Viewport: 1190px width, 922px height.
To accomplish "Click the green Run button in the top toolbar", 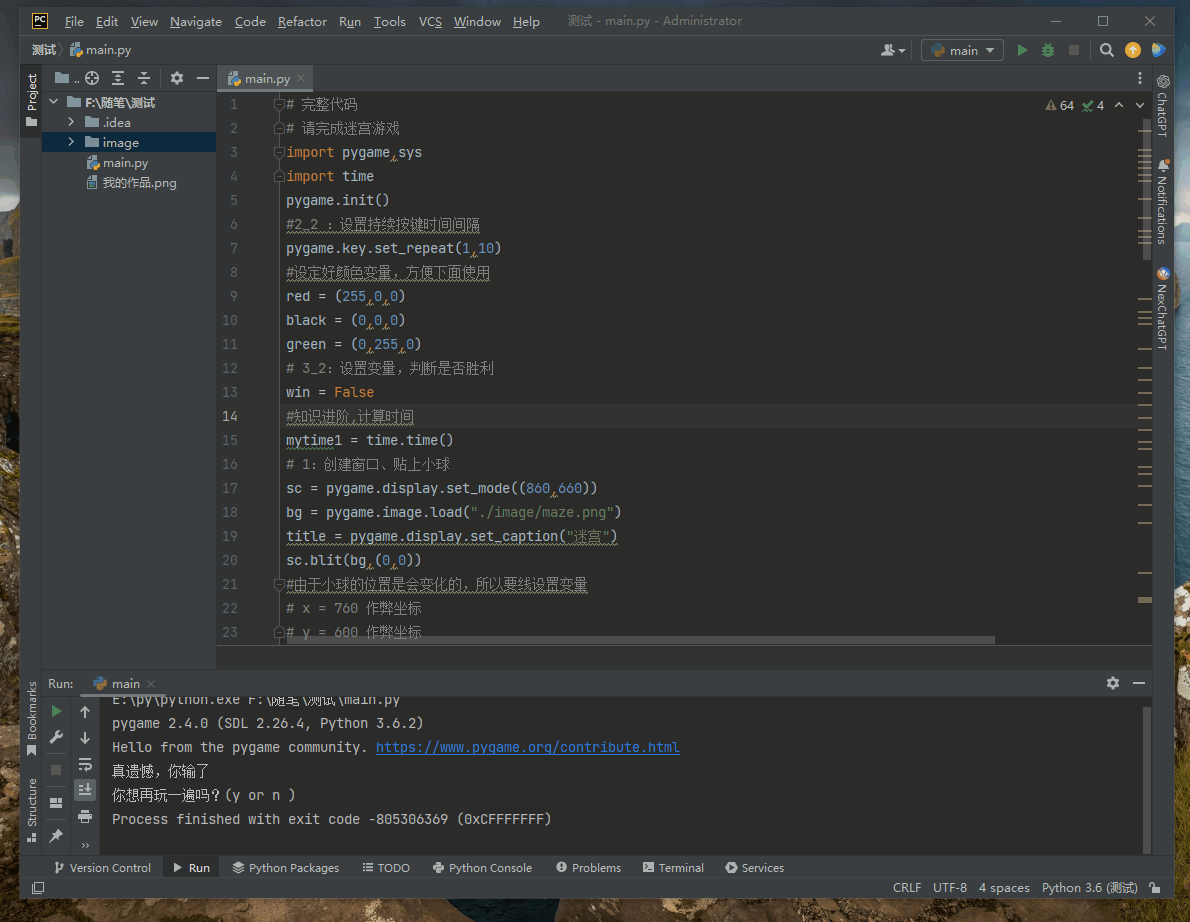I will pos(1022,50).
